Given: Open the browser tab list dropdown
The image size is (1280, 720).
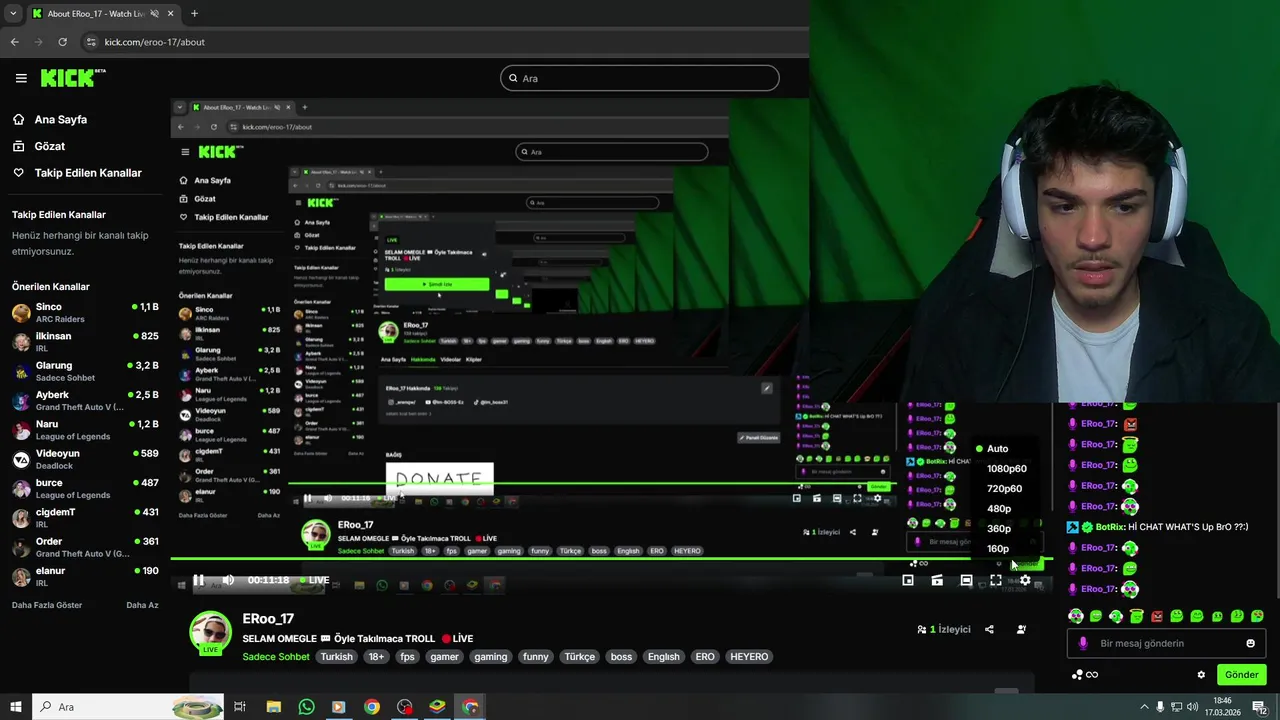Looking at the screenshot, I should [13, 14].
